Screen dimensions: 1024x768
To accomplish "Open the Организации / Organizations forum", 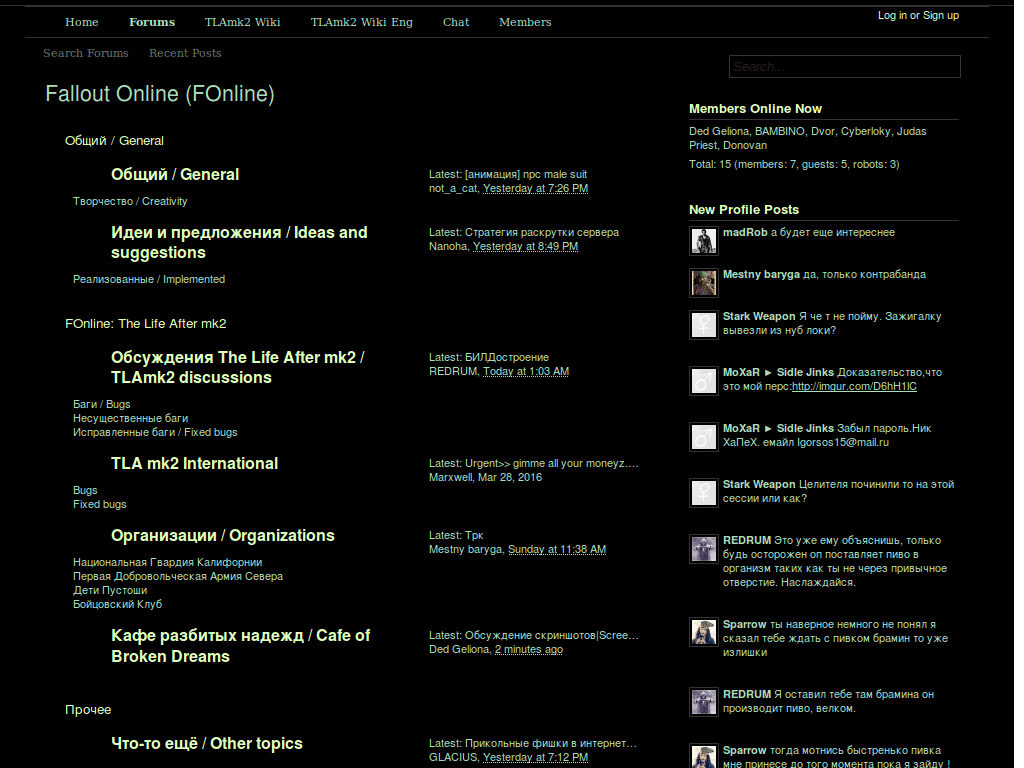I will click(x=223, y=536).
